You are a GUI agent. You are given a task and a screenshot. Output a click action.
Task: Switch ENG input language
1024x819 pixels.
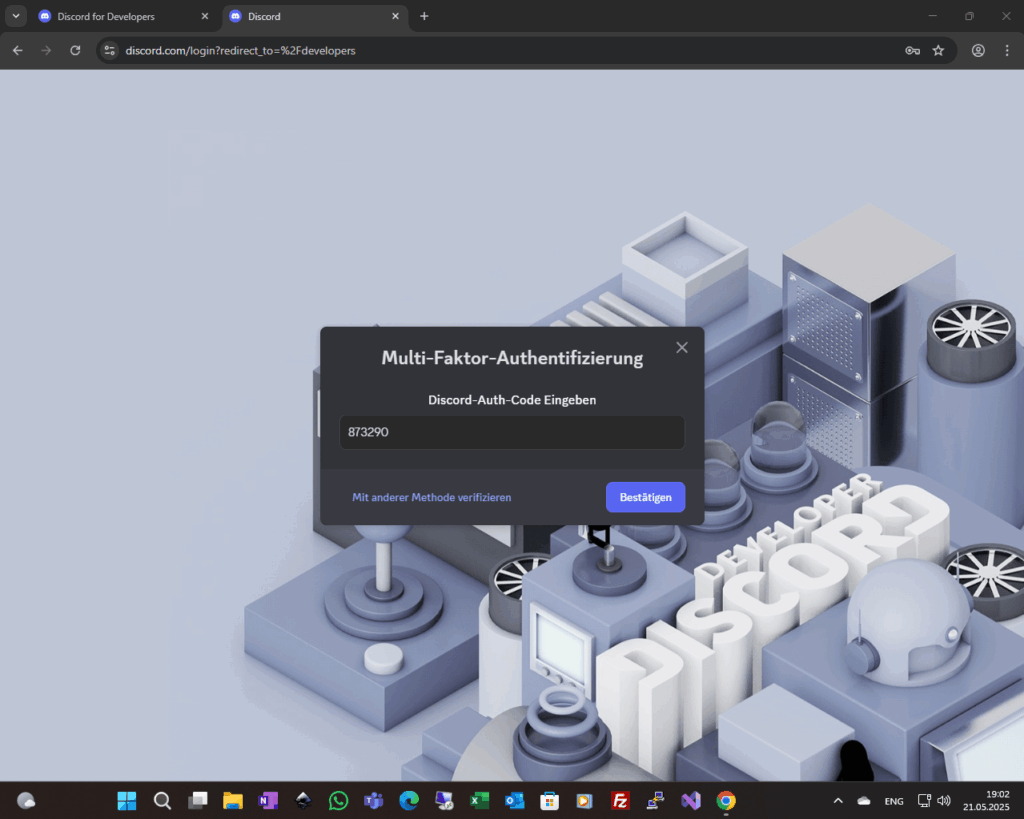click(x=894, y=801)
